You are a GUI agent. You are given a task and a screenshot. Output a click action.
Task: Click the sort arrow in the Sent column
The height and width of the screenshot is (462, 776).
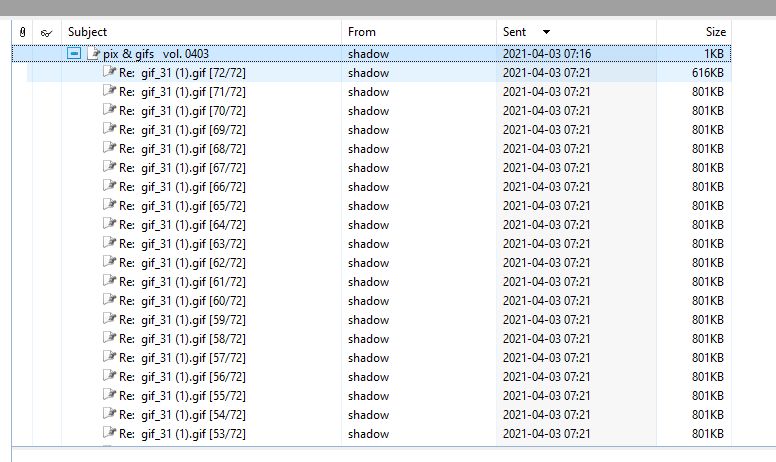(545, 32)
